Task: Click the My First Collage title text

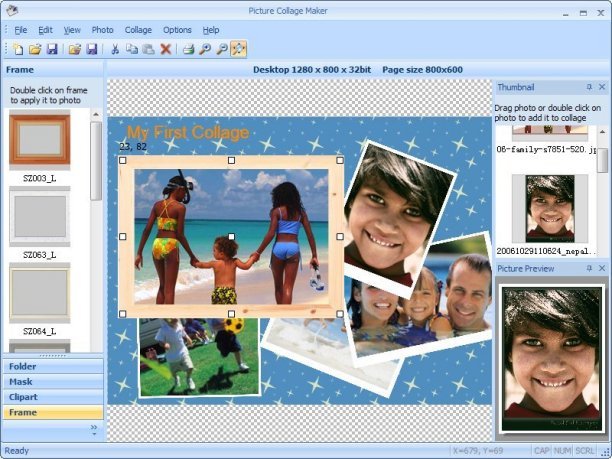Action: (188, 132)
